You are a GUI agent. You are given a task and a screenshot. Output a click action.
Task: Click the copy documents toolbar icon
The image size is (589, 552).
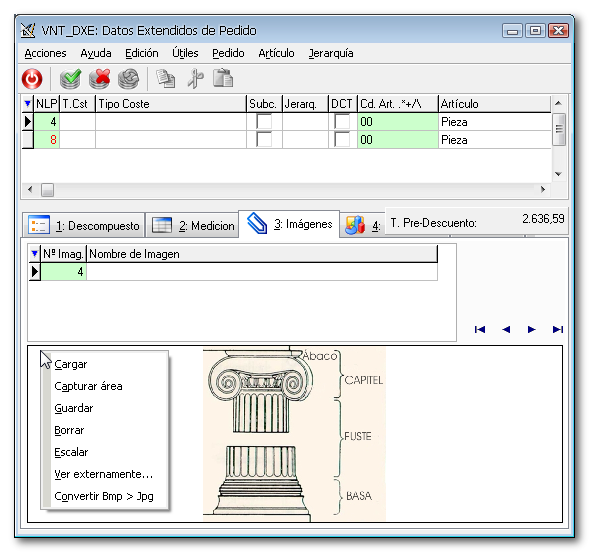166,79
